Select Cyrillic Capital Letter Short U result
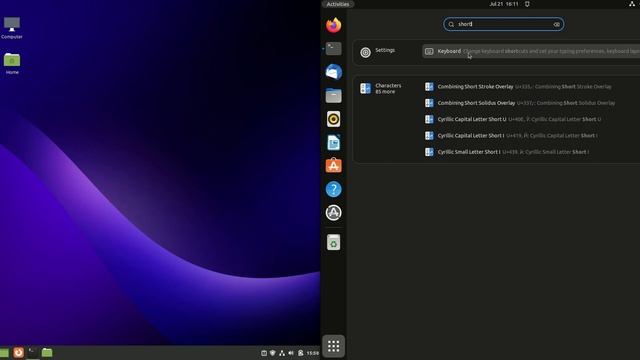 tap(513, 119)
